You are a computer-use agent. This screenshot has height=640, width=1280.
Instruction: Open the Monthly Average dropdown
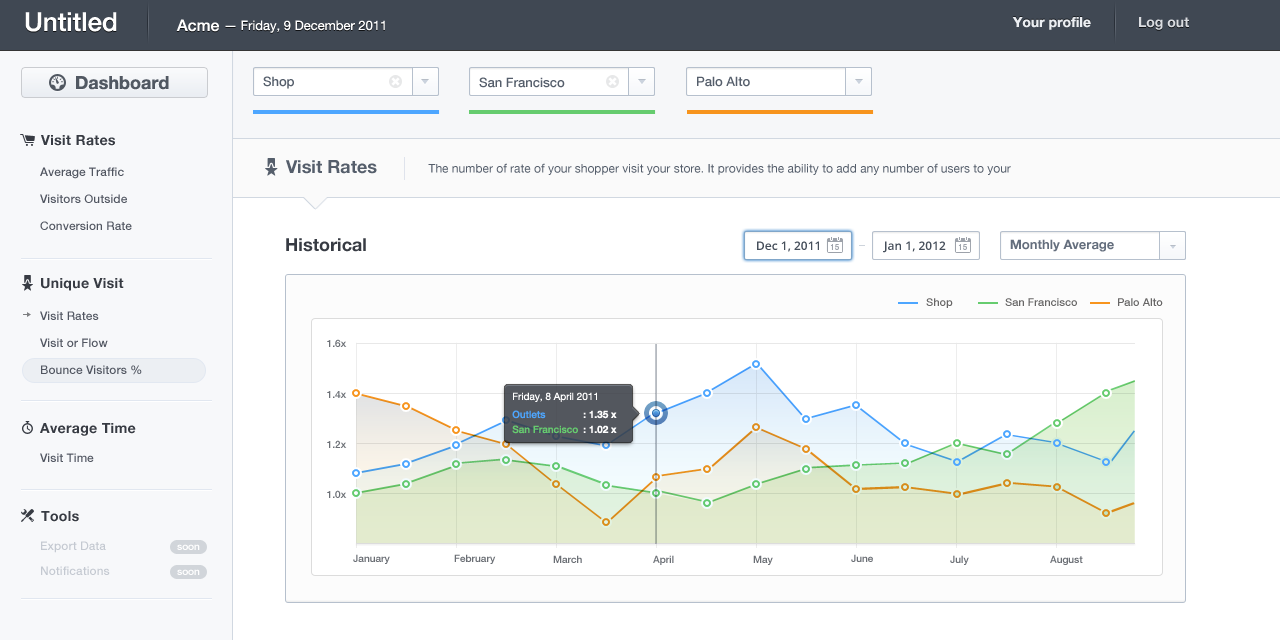(x=1093, y=245)
